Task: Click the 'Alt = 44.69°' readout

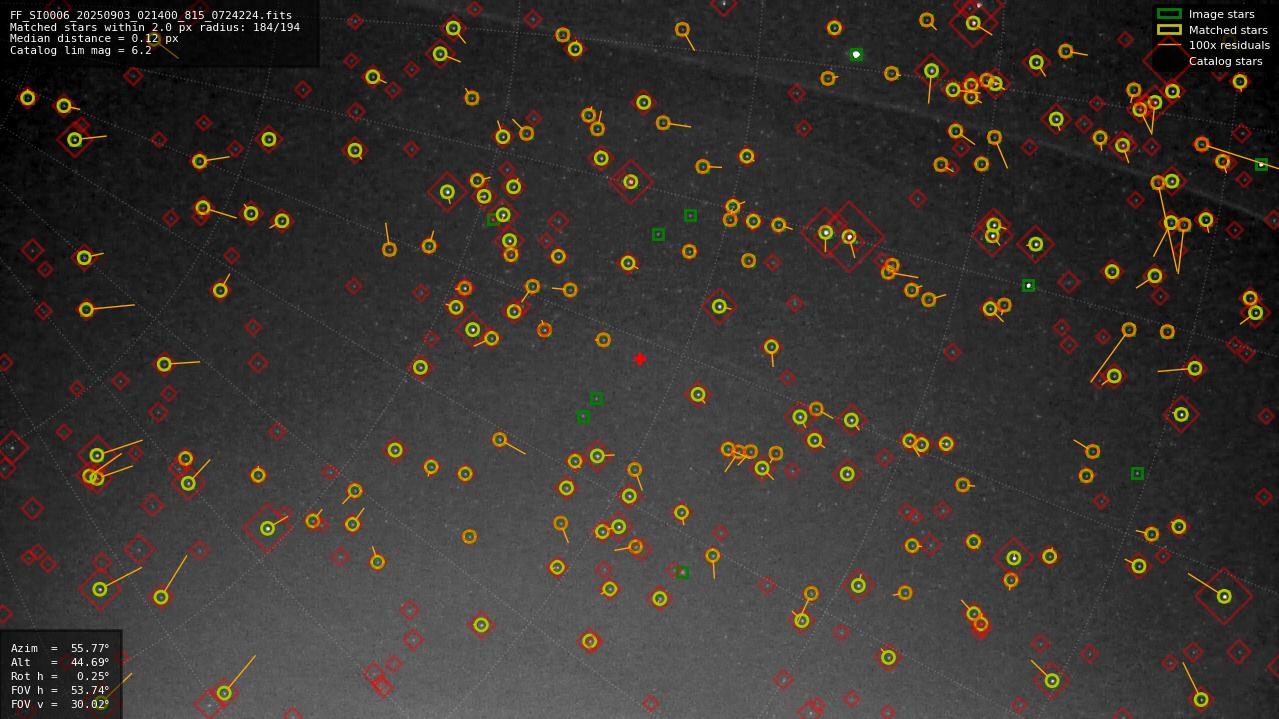Action: pyautogui.click(x=60, y=662)
